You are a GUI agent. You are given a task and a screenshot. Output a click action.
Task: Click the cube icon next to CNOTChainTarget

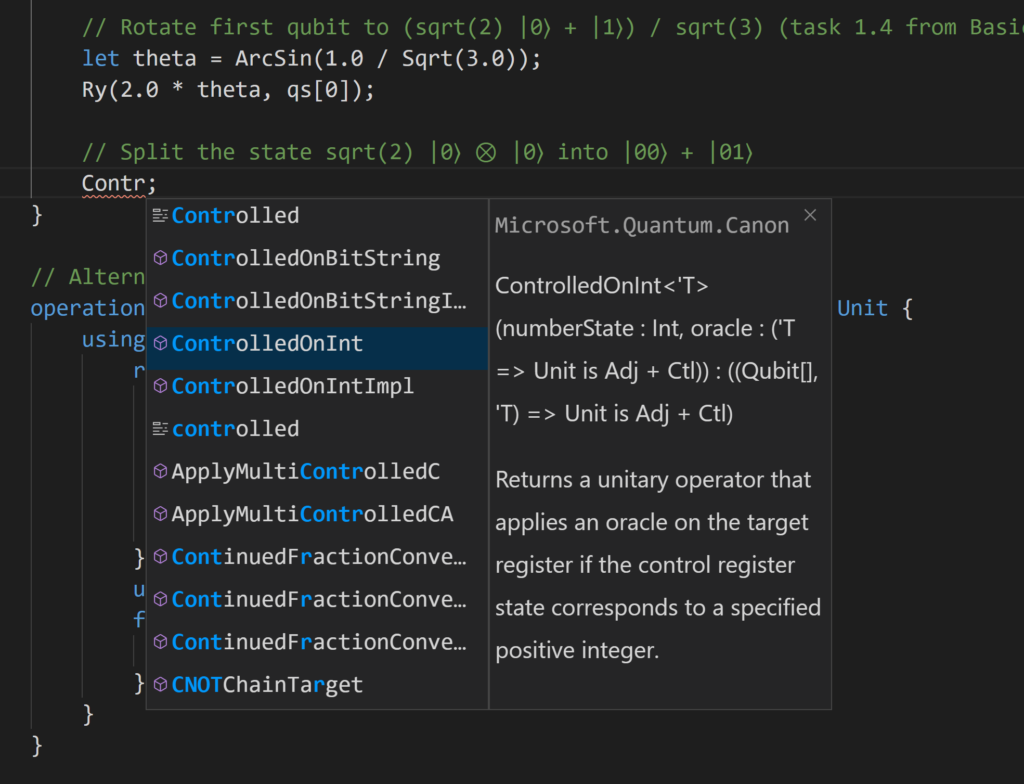pyautogui.click(x=160, y=685)
